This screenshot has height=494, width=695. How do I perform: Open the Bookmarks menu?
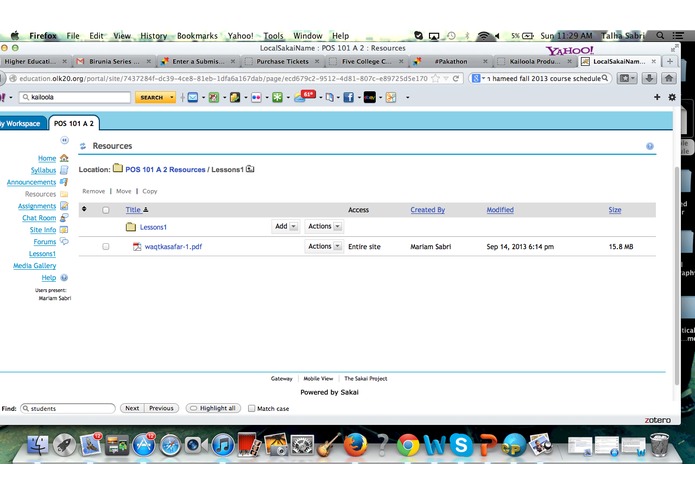click(197, 36)
